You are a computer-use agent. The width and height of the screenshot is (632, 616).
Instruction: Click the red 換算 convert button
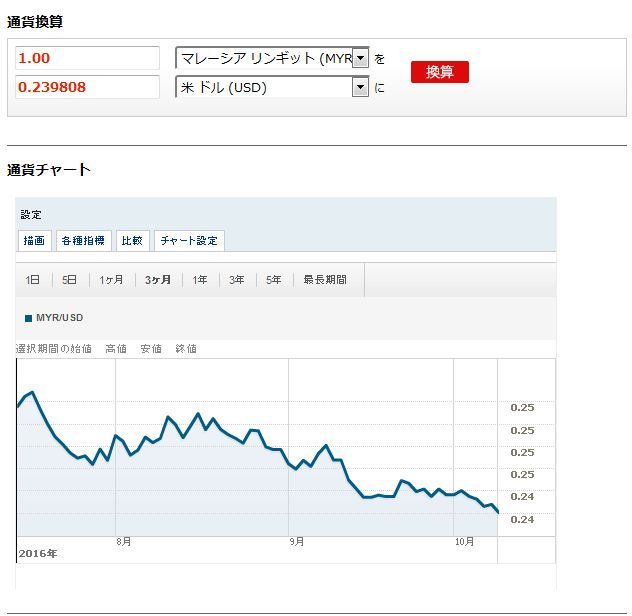(440, 72)
